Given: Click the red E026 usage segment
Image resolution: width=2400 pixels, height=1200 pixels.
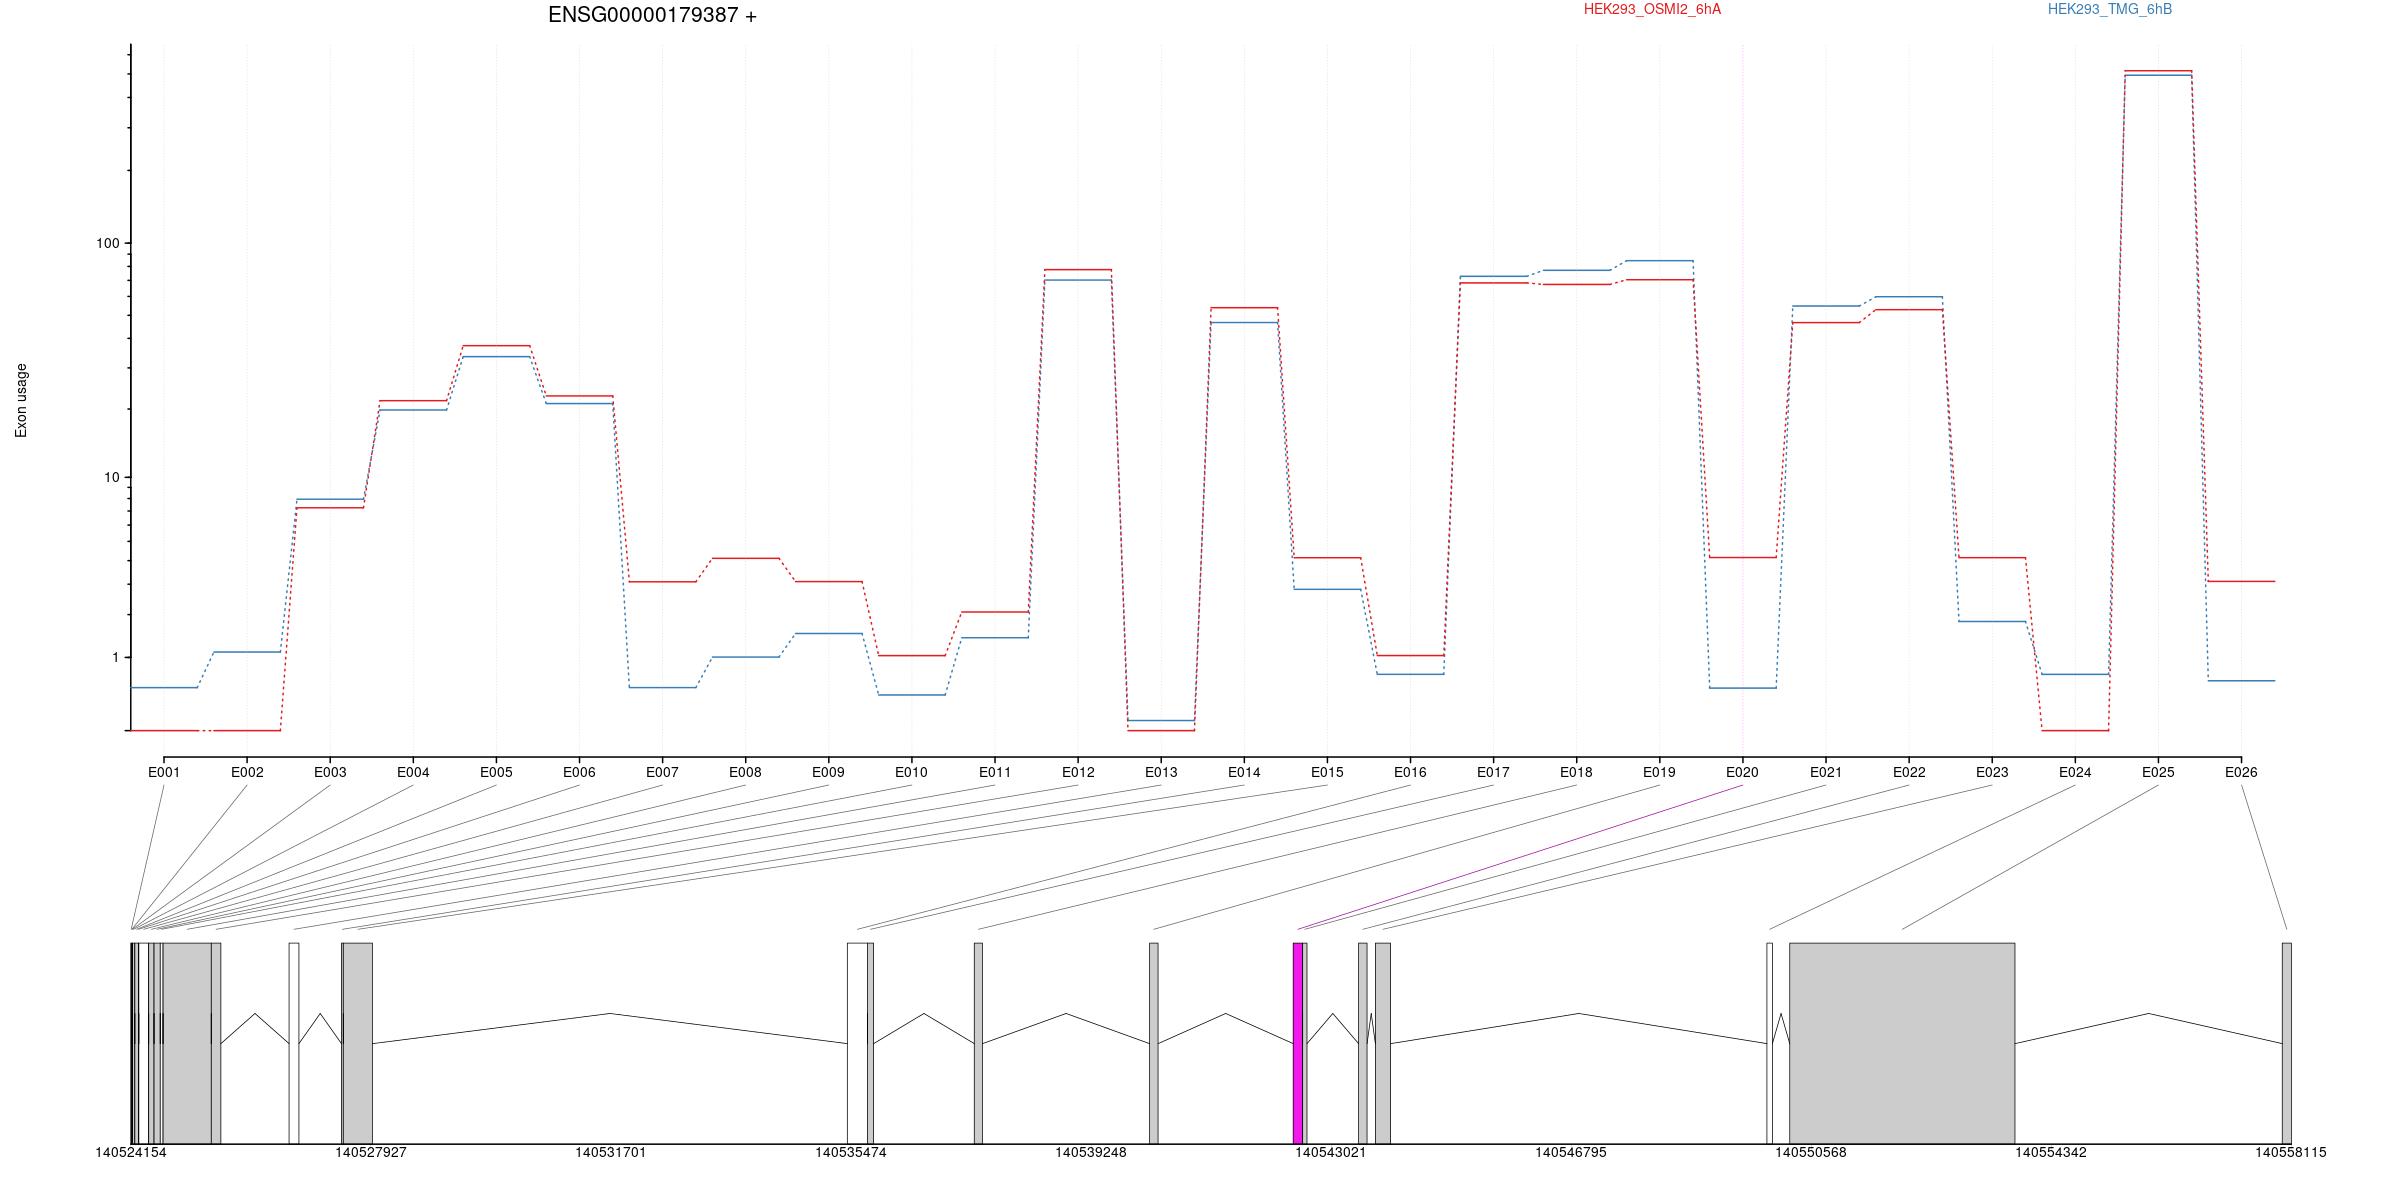Looking at the screenshot, I should coord(2241,581).
